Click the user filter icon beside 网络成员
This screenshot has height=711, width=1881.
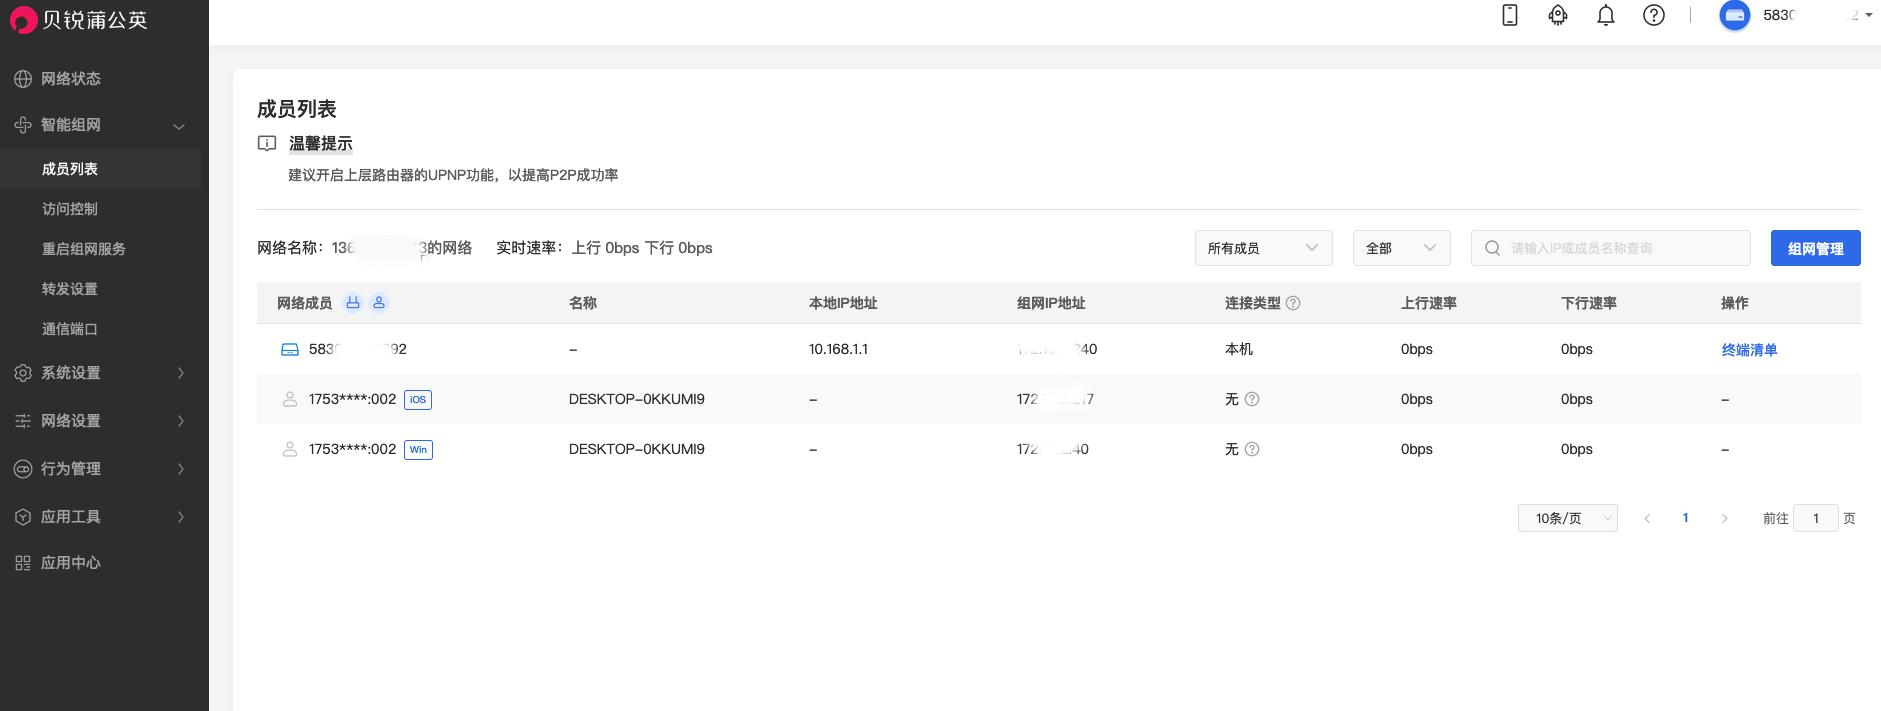point(379,303)
